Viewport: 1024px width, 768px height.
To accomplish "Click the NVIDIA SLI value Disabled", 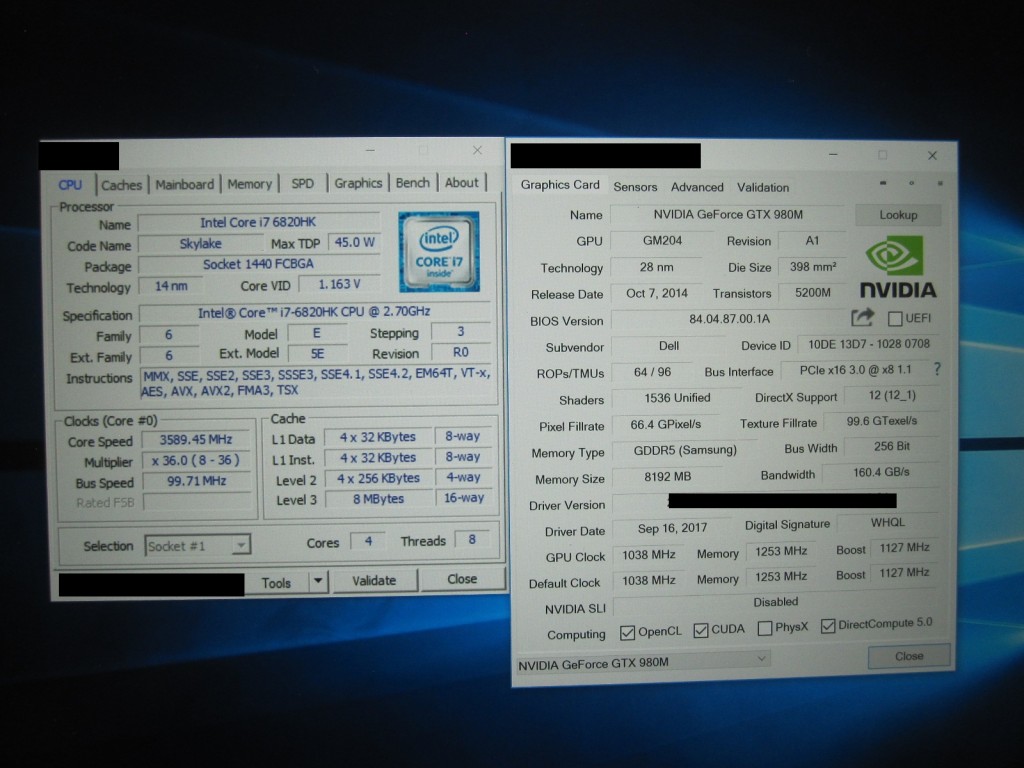I will (776, 602).
